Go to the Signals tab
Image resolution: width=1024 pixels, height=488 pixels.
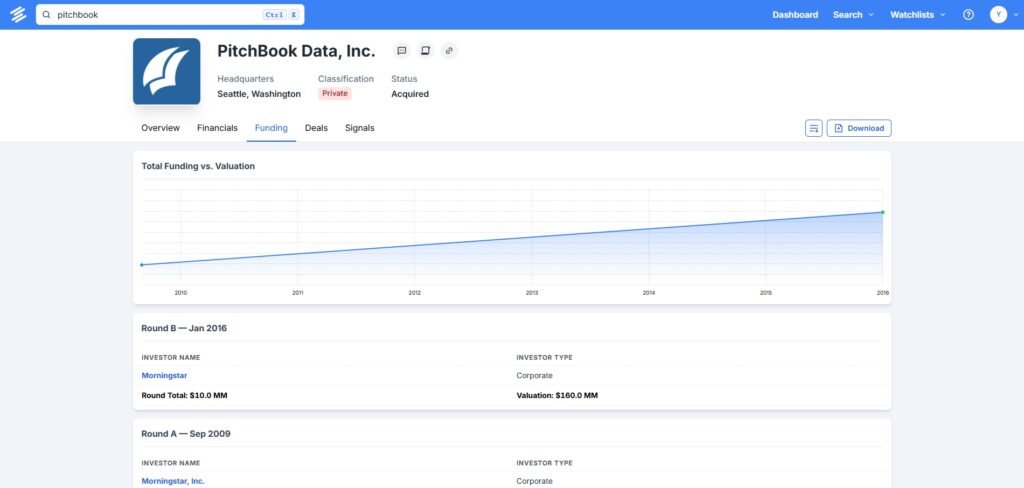point(360,128)
